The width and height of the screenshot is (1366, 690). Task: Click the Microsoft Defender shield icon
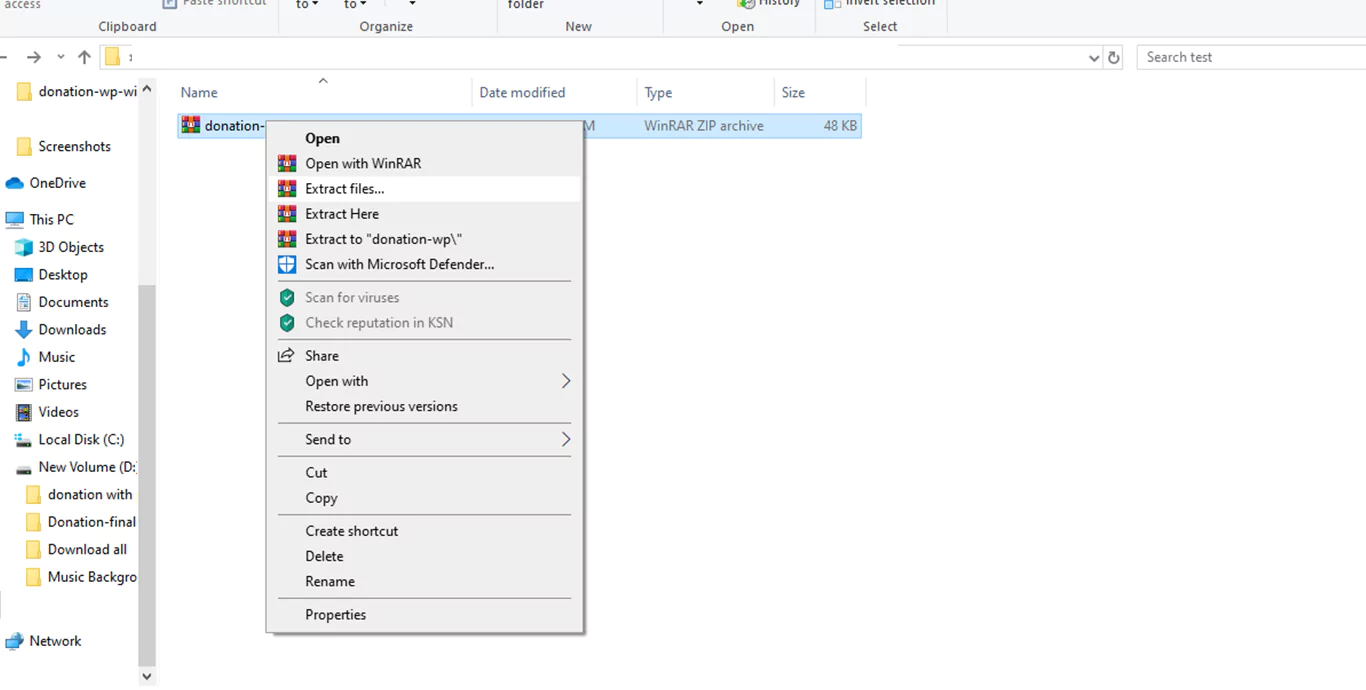287,265
